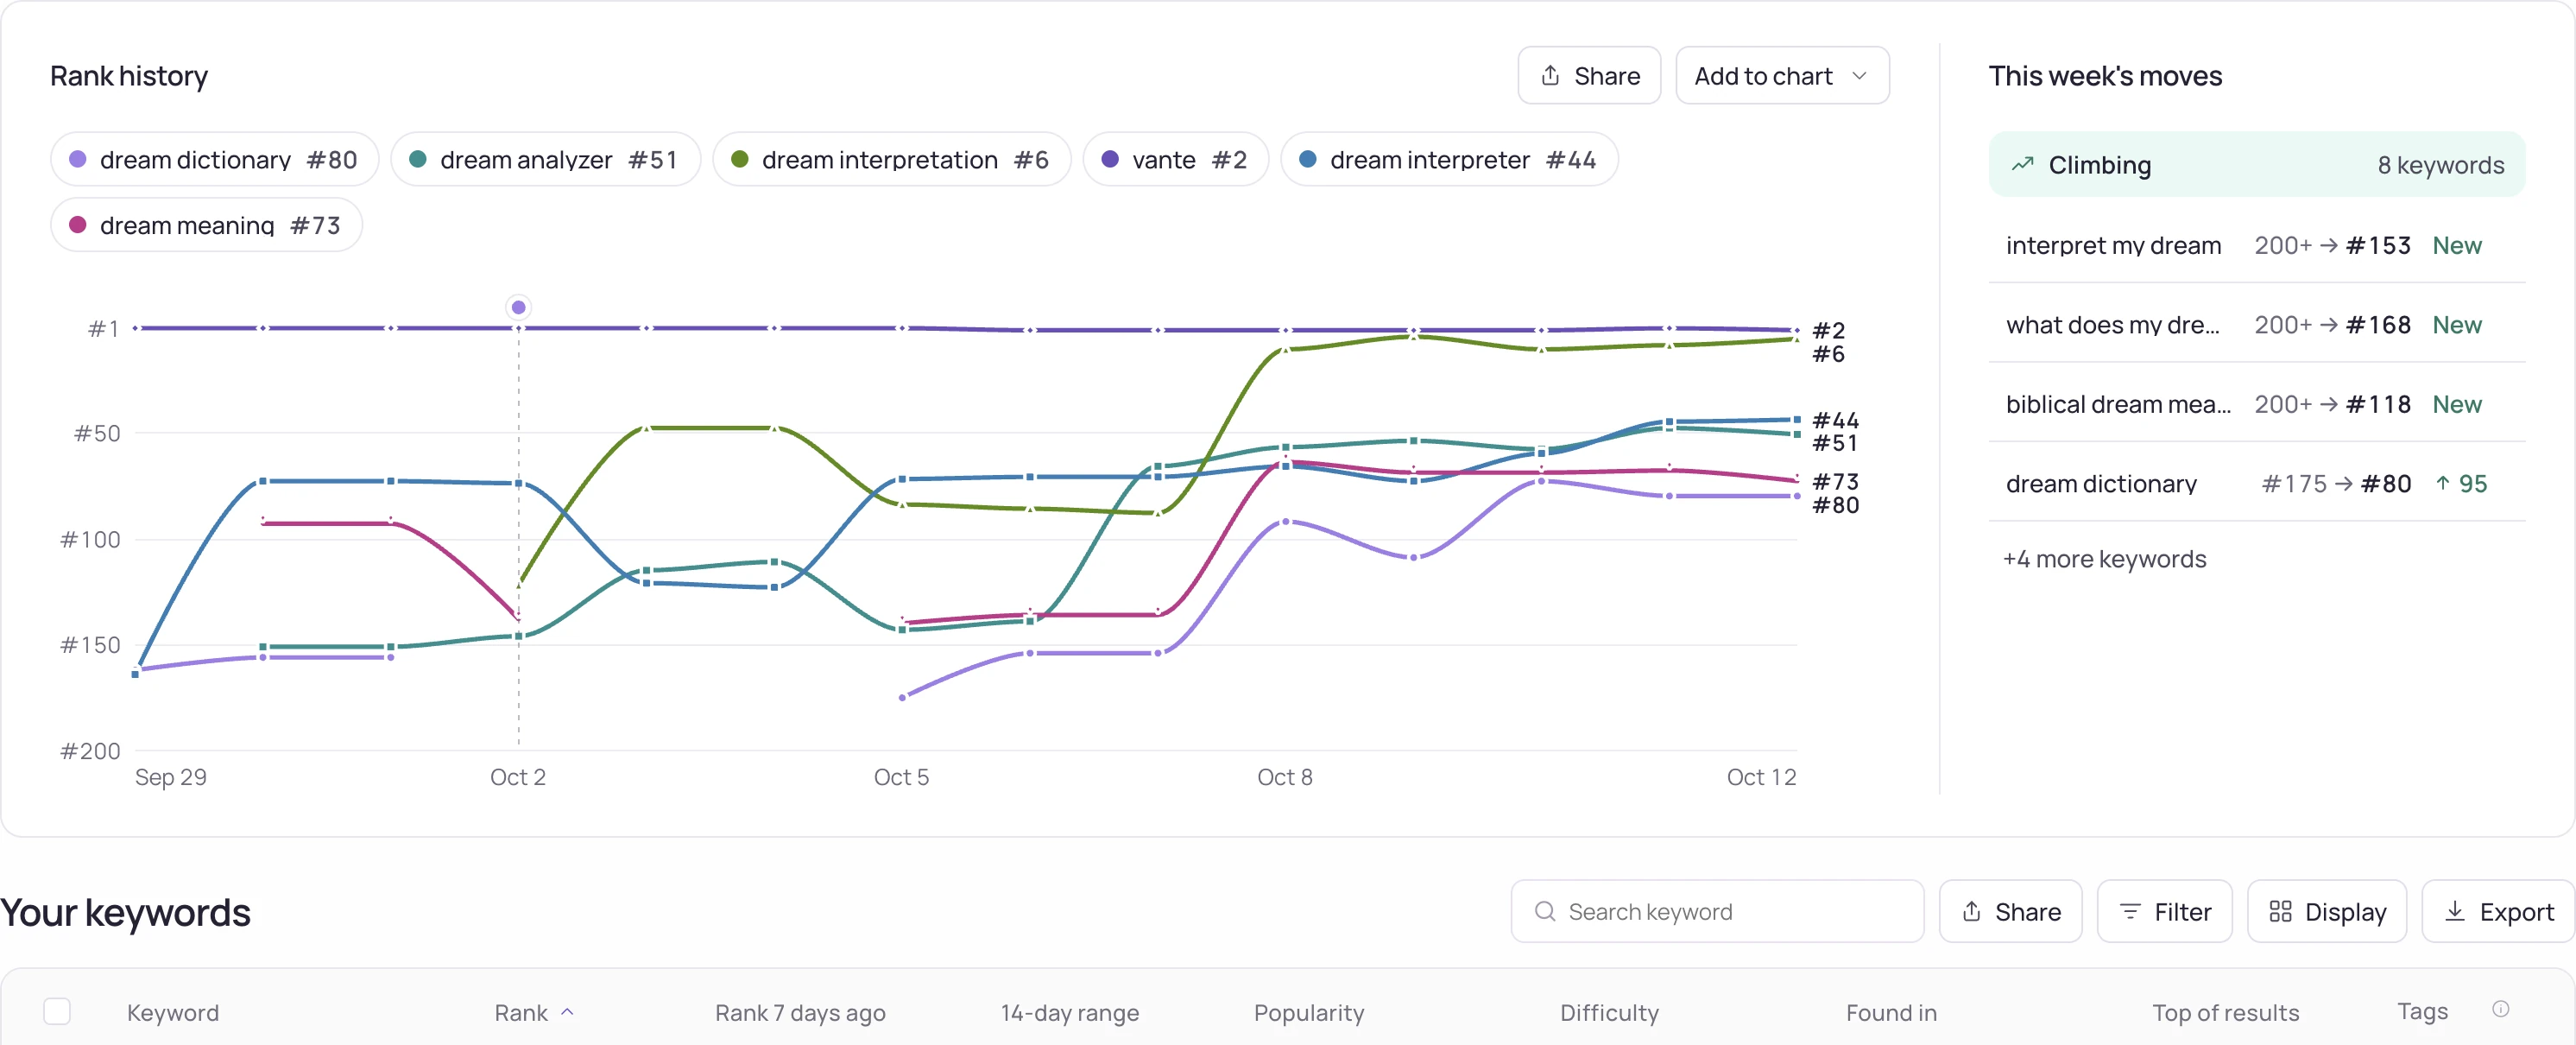
Task: Click the up arrow 95 change indicator
Action: tap(2460, 484)
